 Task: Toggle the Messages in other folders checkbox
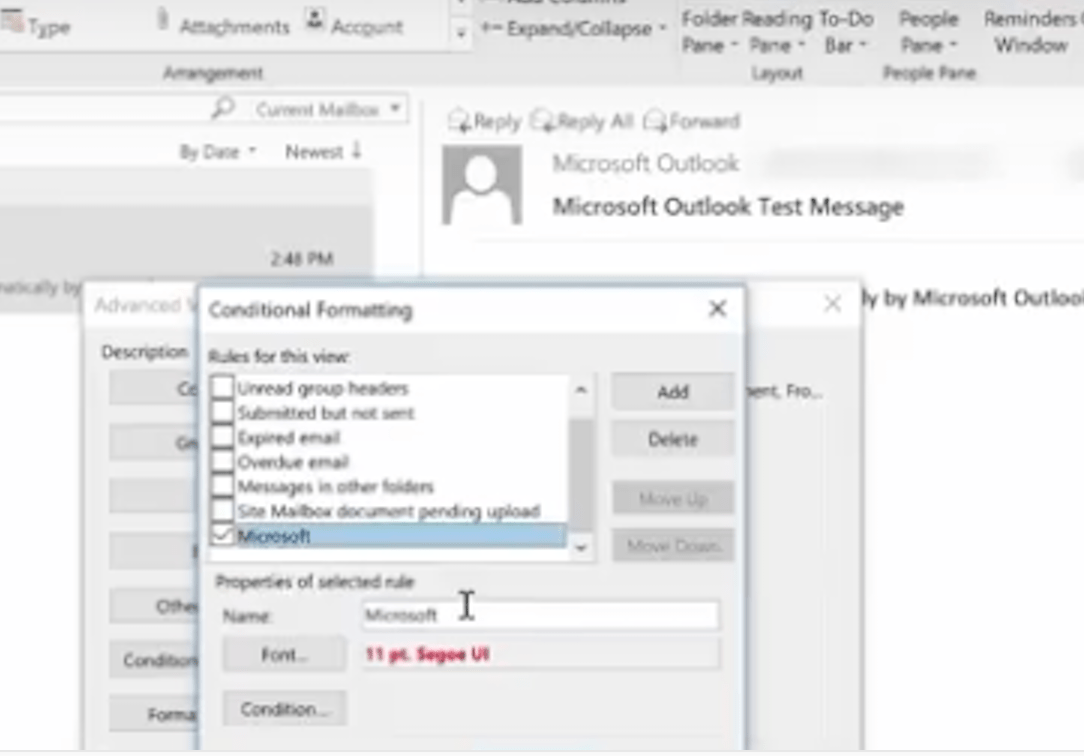tap(222, 486)
